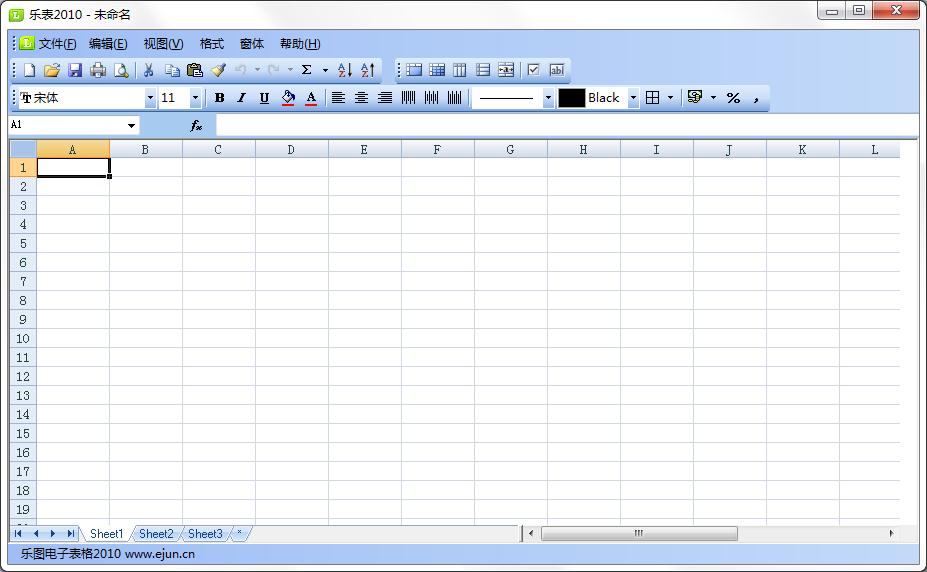Click the horizontal scrollbar thumb

tap(639, 534)
